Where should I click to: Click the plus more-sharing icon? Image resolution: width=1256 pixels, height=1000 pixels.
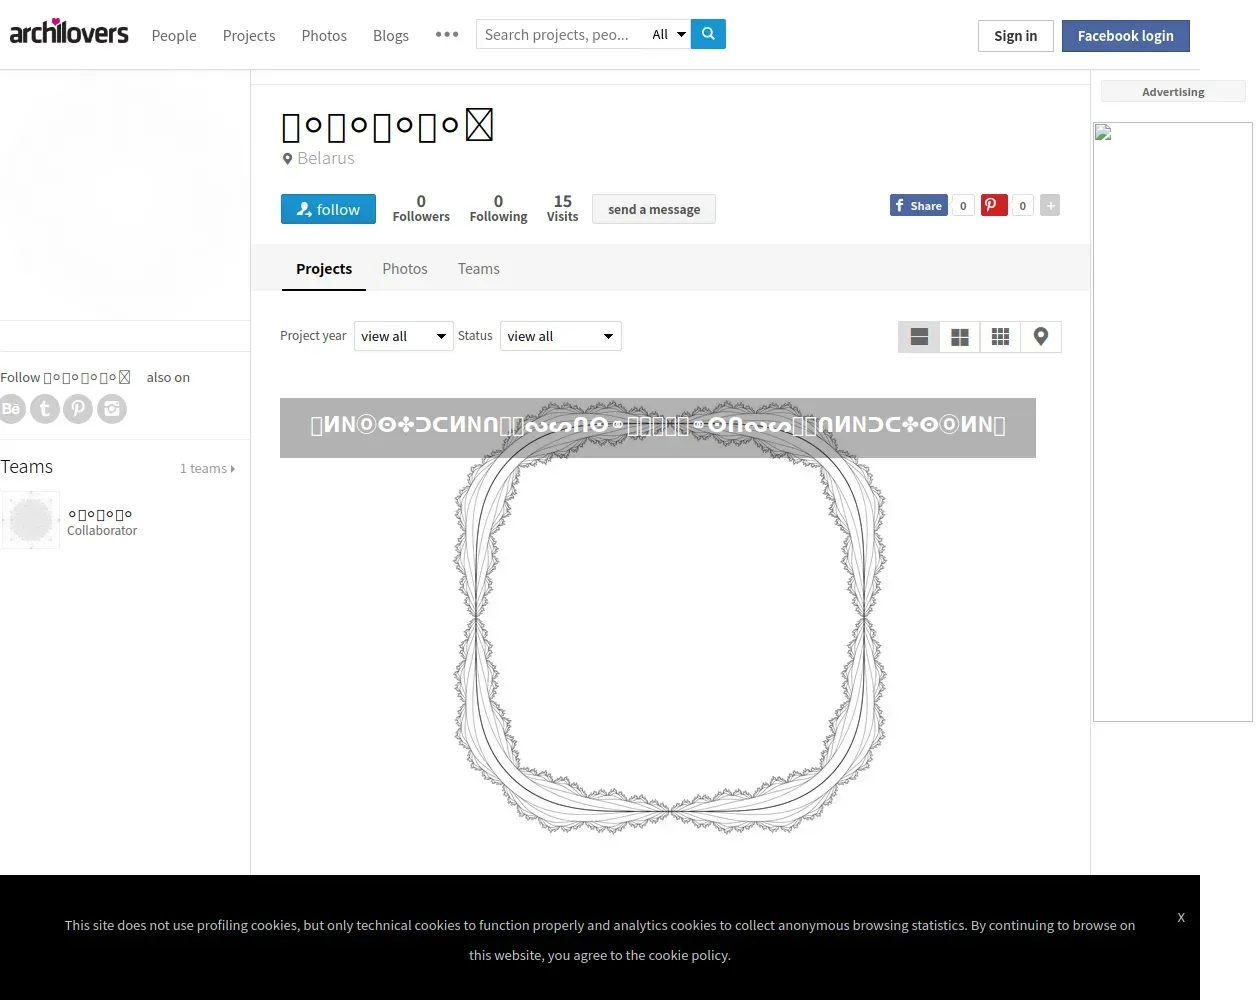[x=1050, y=205]
